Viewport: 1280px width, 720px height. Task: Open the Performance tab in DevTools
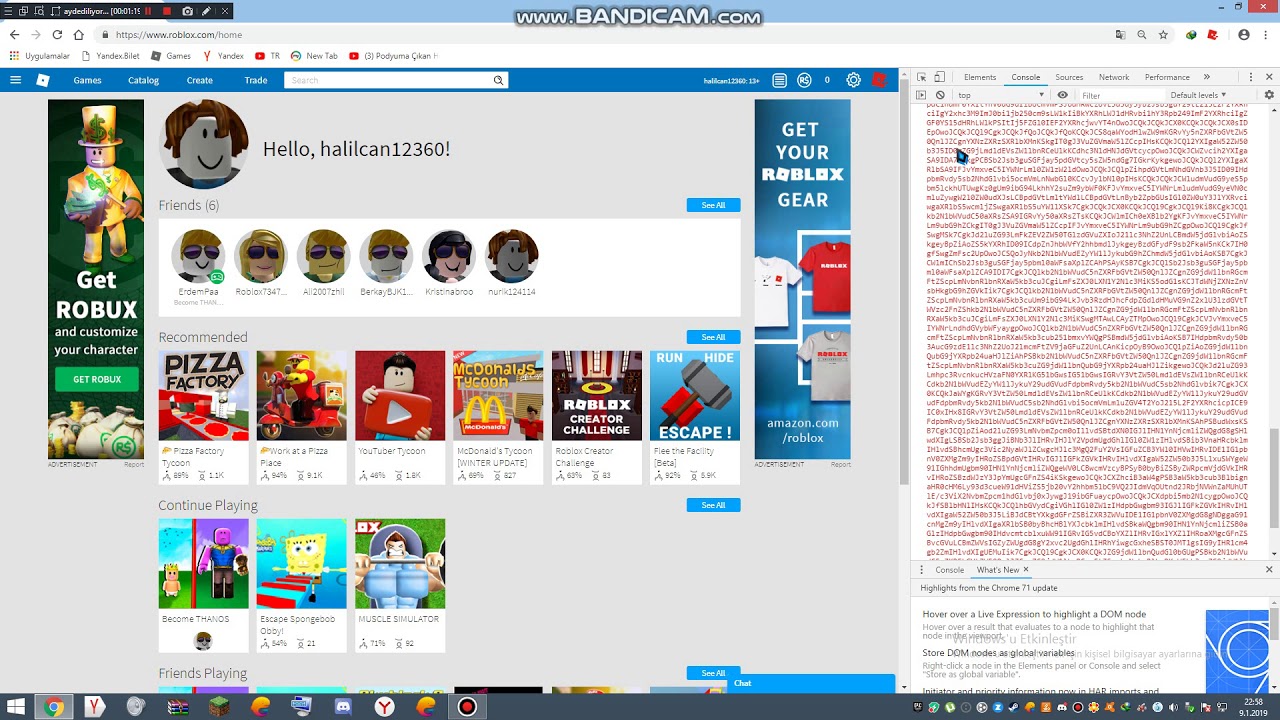1167,77
